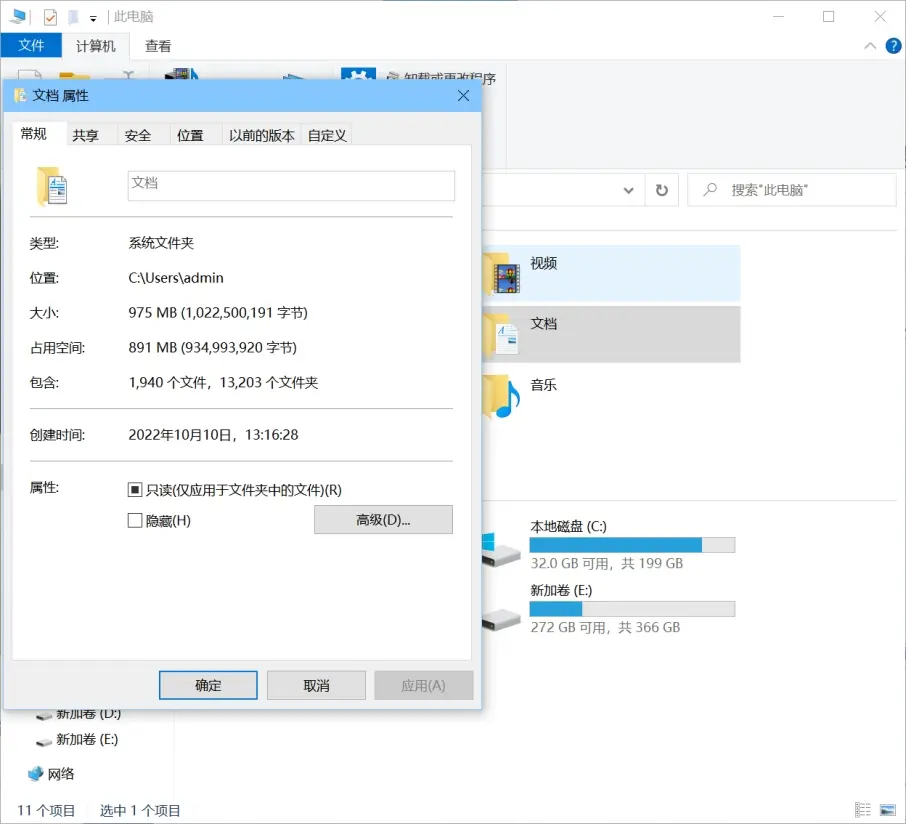Collapse the ribbon with the chevron arrow
This screenshot has height=824, width=906.
point(870,46)
